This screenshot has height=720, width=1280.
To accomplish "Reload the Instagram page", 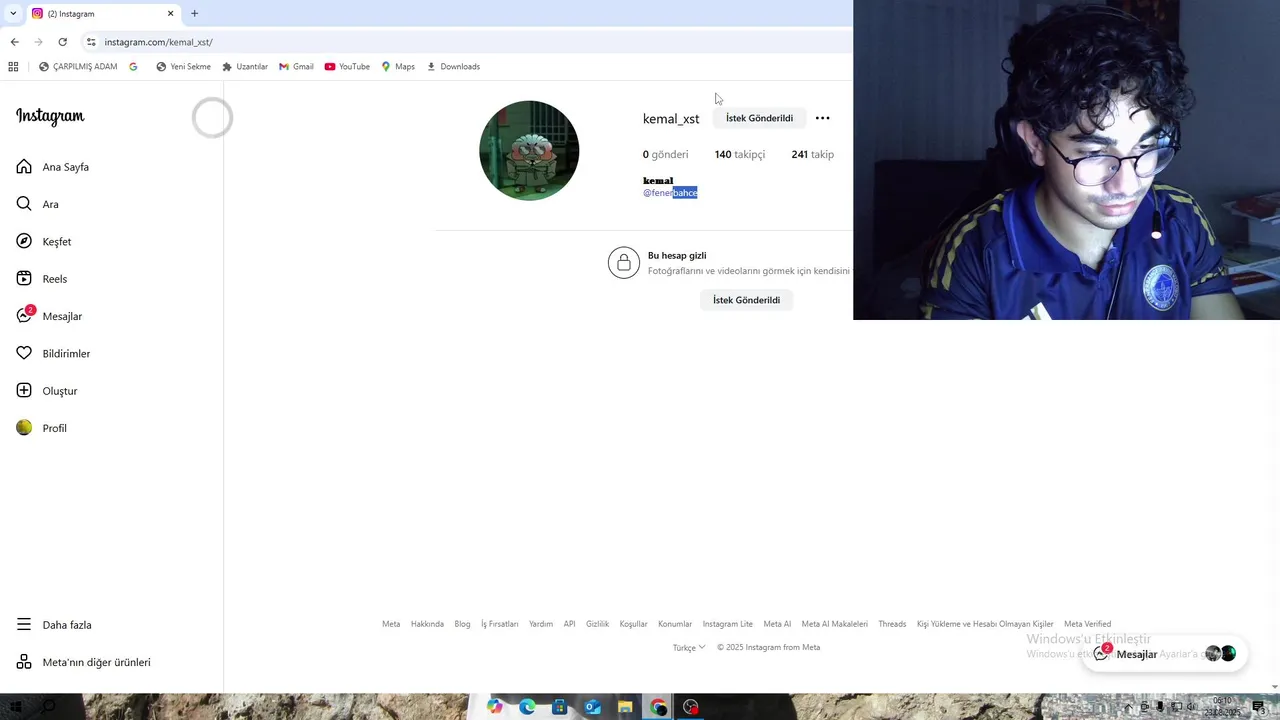I will pos(62,42).
